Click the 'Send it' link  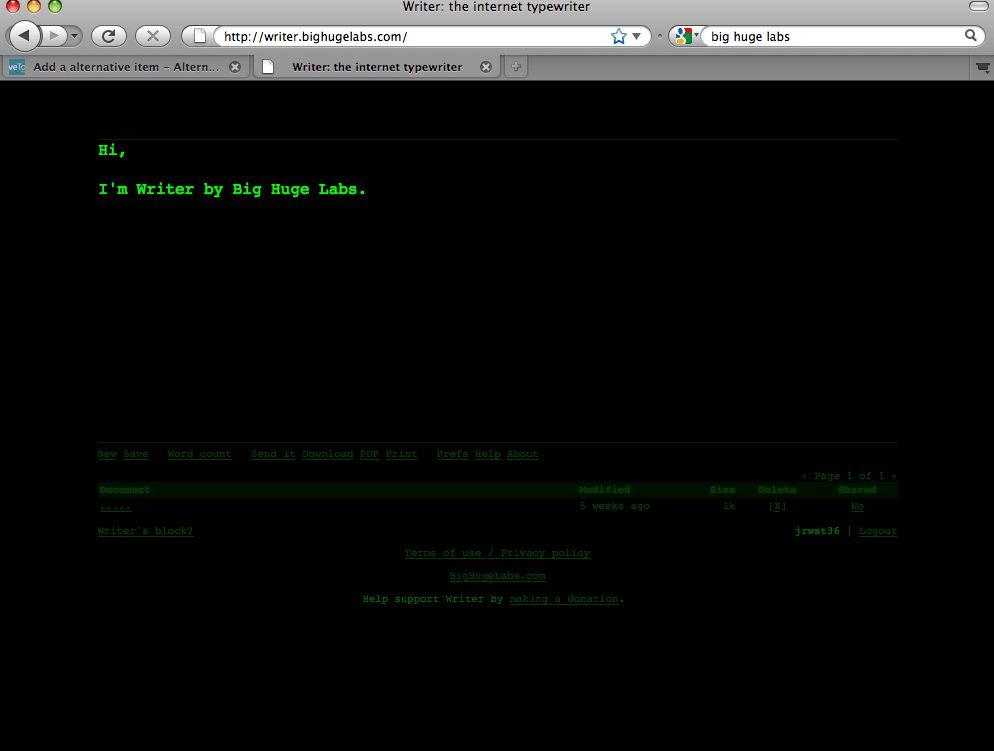tap(273, 454)
